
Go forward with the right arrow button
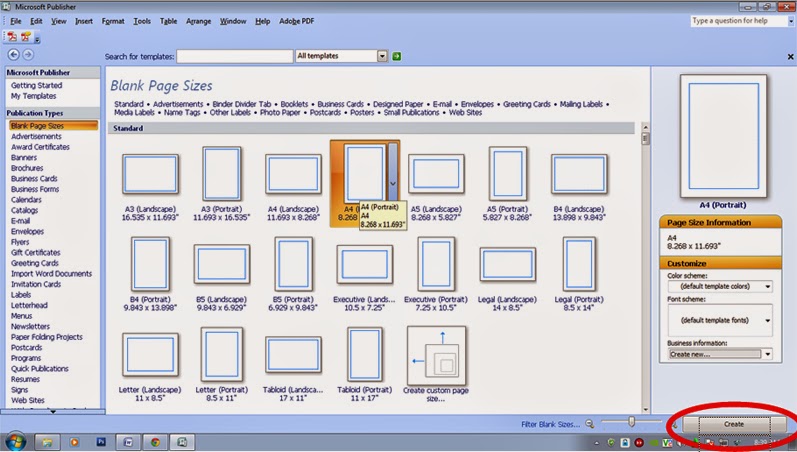coord(28,54)
